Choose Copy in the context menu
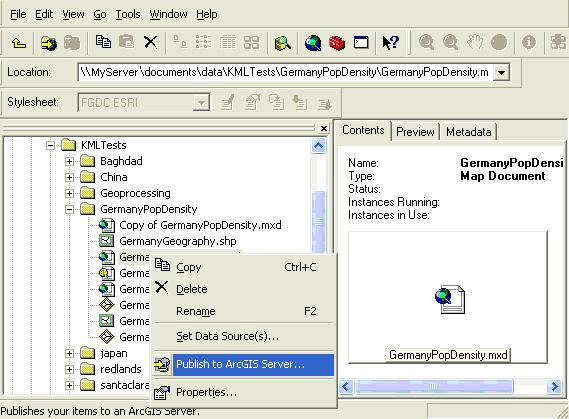This screenshot has width=569, height=419. [x=243, y=267]
